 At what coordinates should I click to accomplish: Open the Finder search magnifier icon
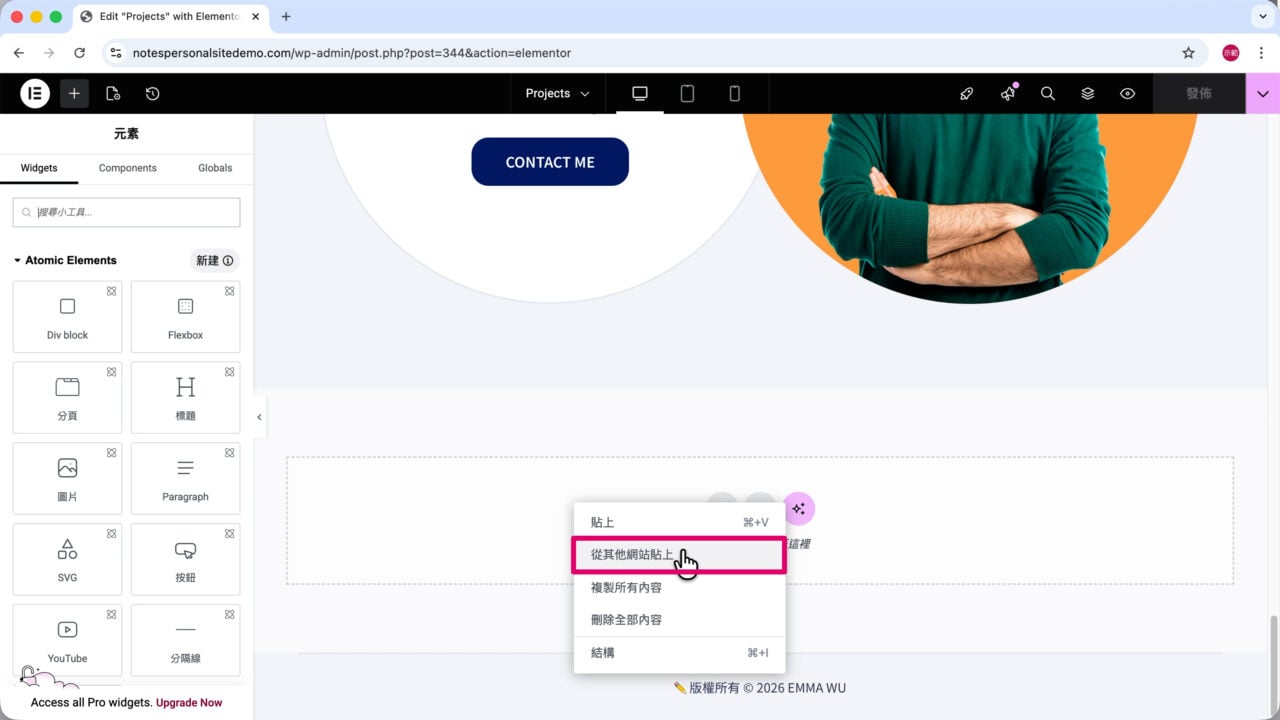tap(1047, 93)
